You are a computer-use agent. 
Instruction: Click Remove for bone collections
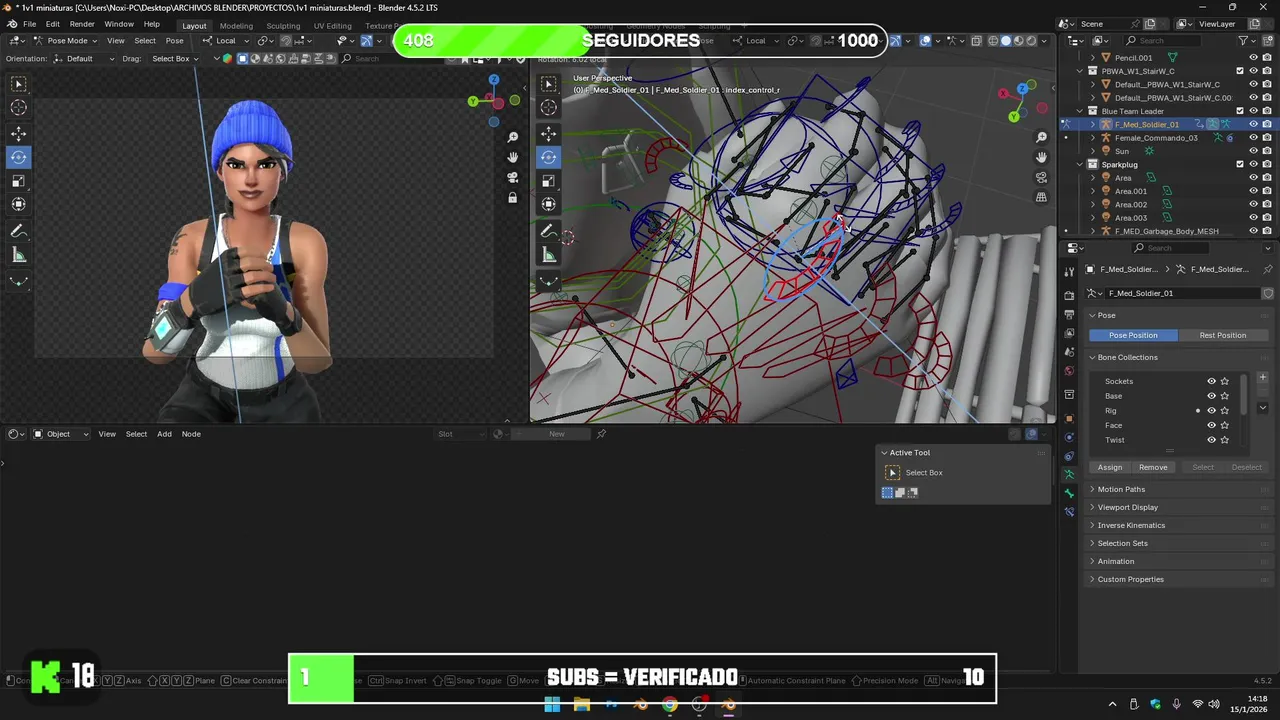(1153, 467)
